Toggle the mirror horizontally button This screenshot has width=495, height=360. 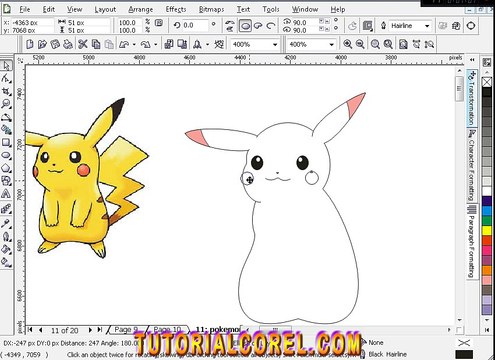click(x=230, y=23)
